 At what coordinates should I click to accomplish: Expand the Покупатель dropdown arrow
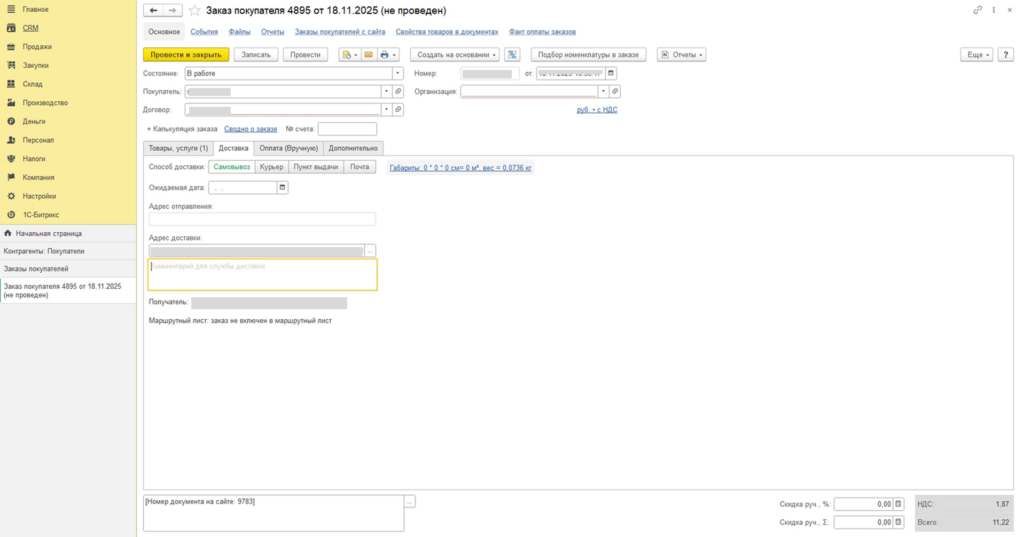tap(386, 91)
